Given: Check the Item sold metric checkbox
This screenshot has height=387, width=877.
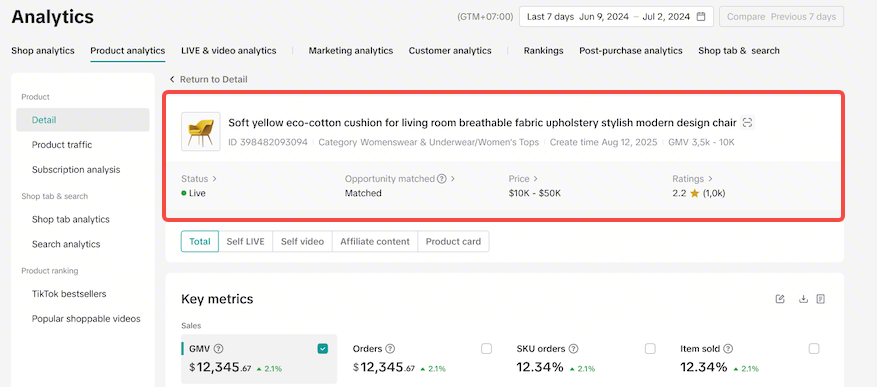Looking at the screenshot, I should tap(814, 349).
